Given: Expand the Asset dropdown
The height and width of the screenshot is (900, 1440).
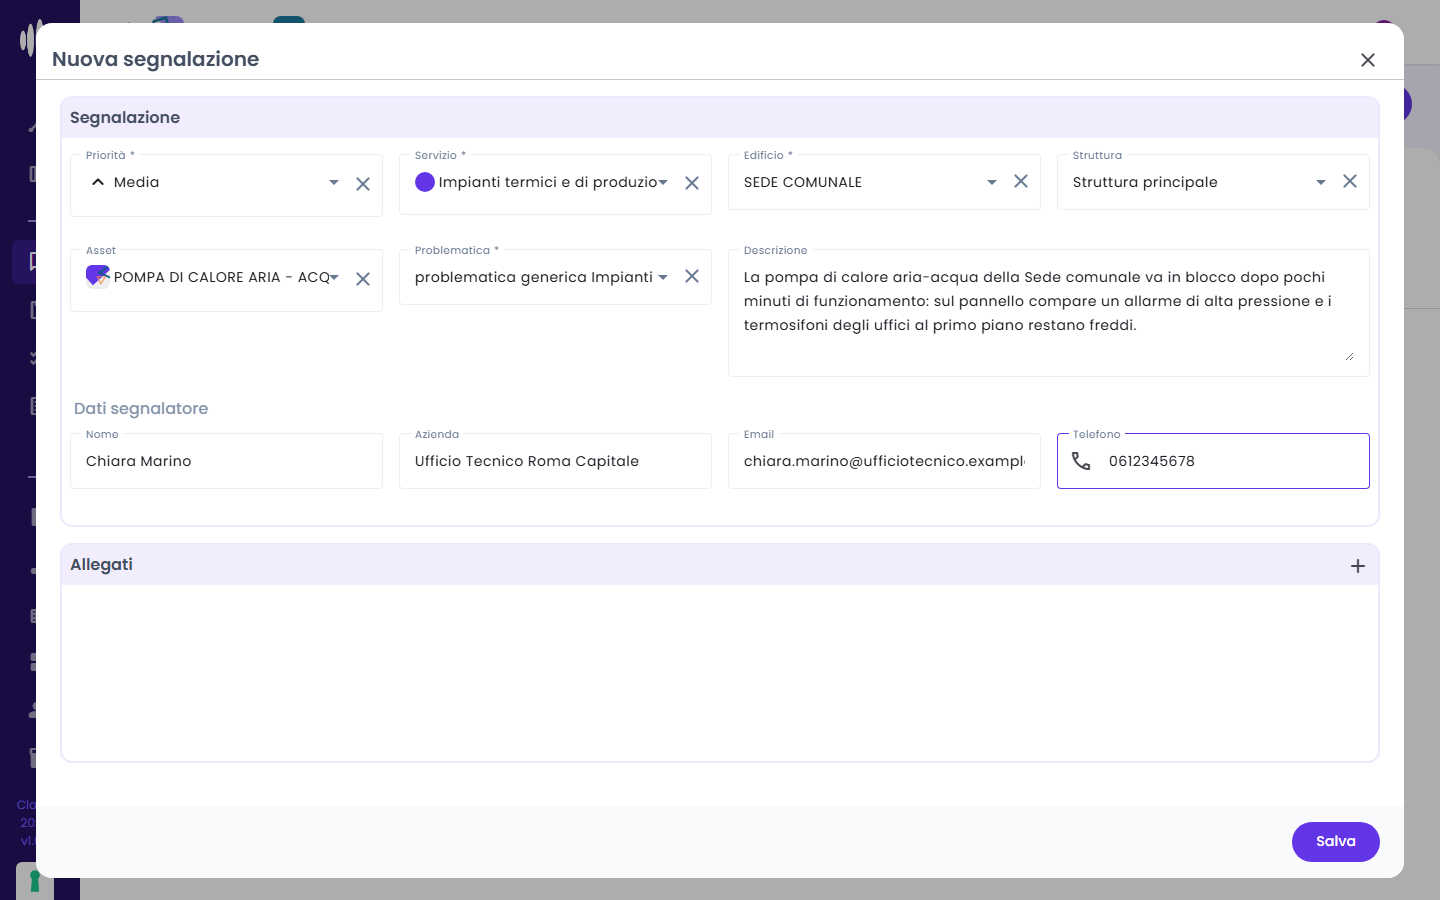Looking at the screenshot, I should 334,277.
